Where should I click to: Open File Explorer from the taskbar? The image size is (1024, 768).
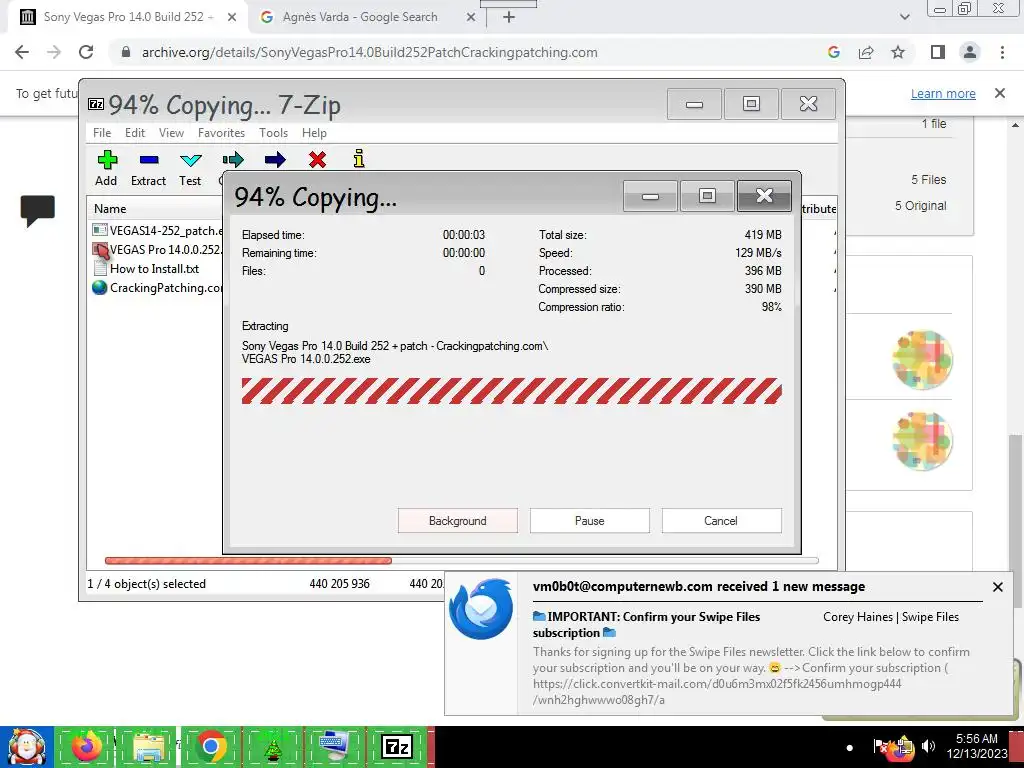[148, 747]
